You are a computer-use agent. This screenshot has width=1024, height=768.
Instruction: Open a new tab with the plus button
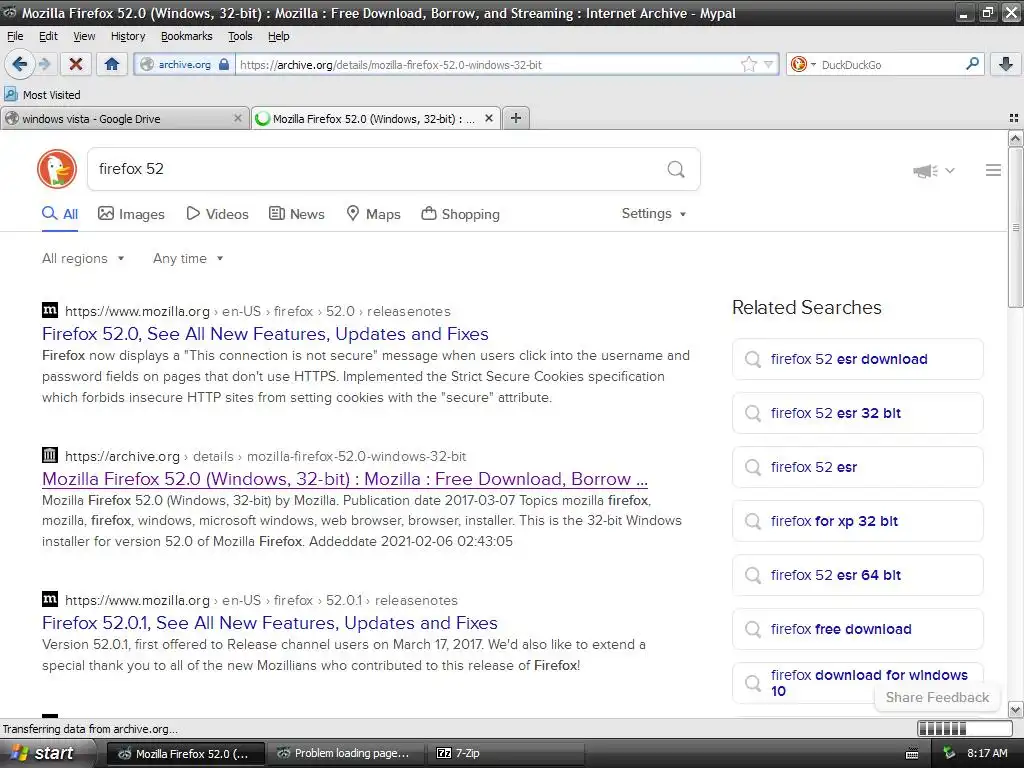click(516, 118)
